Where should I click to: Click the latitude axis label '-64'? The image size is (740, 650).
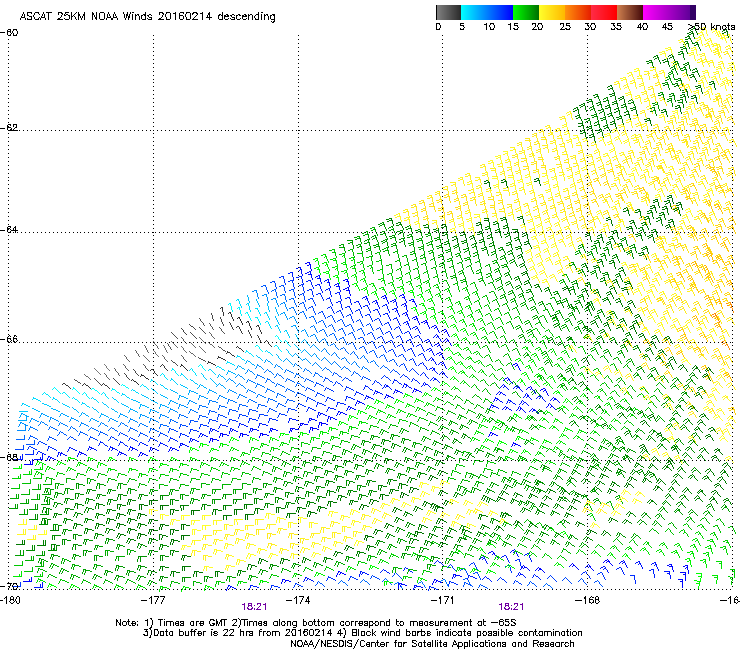point(9,230)
